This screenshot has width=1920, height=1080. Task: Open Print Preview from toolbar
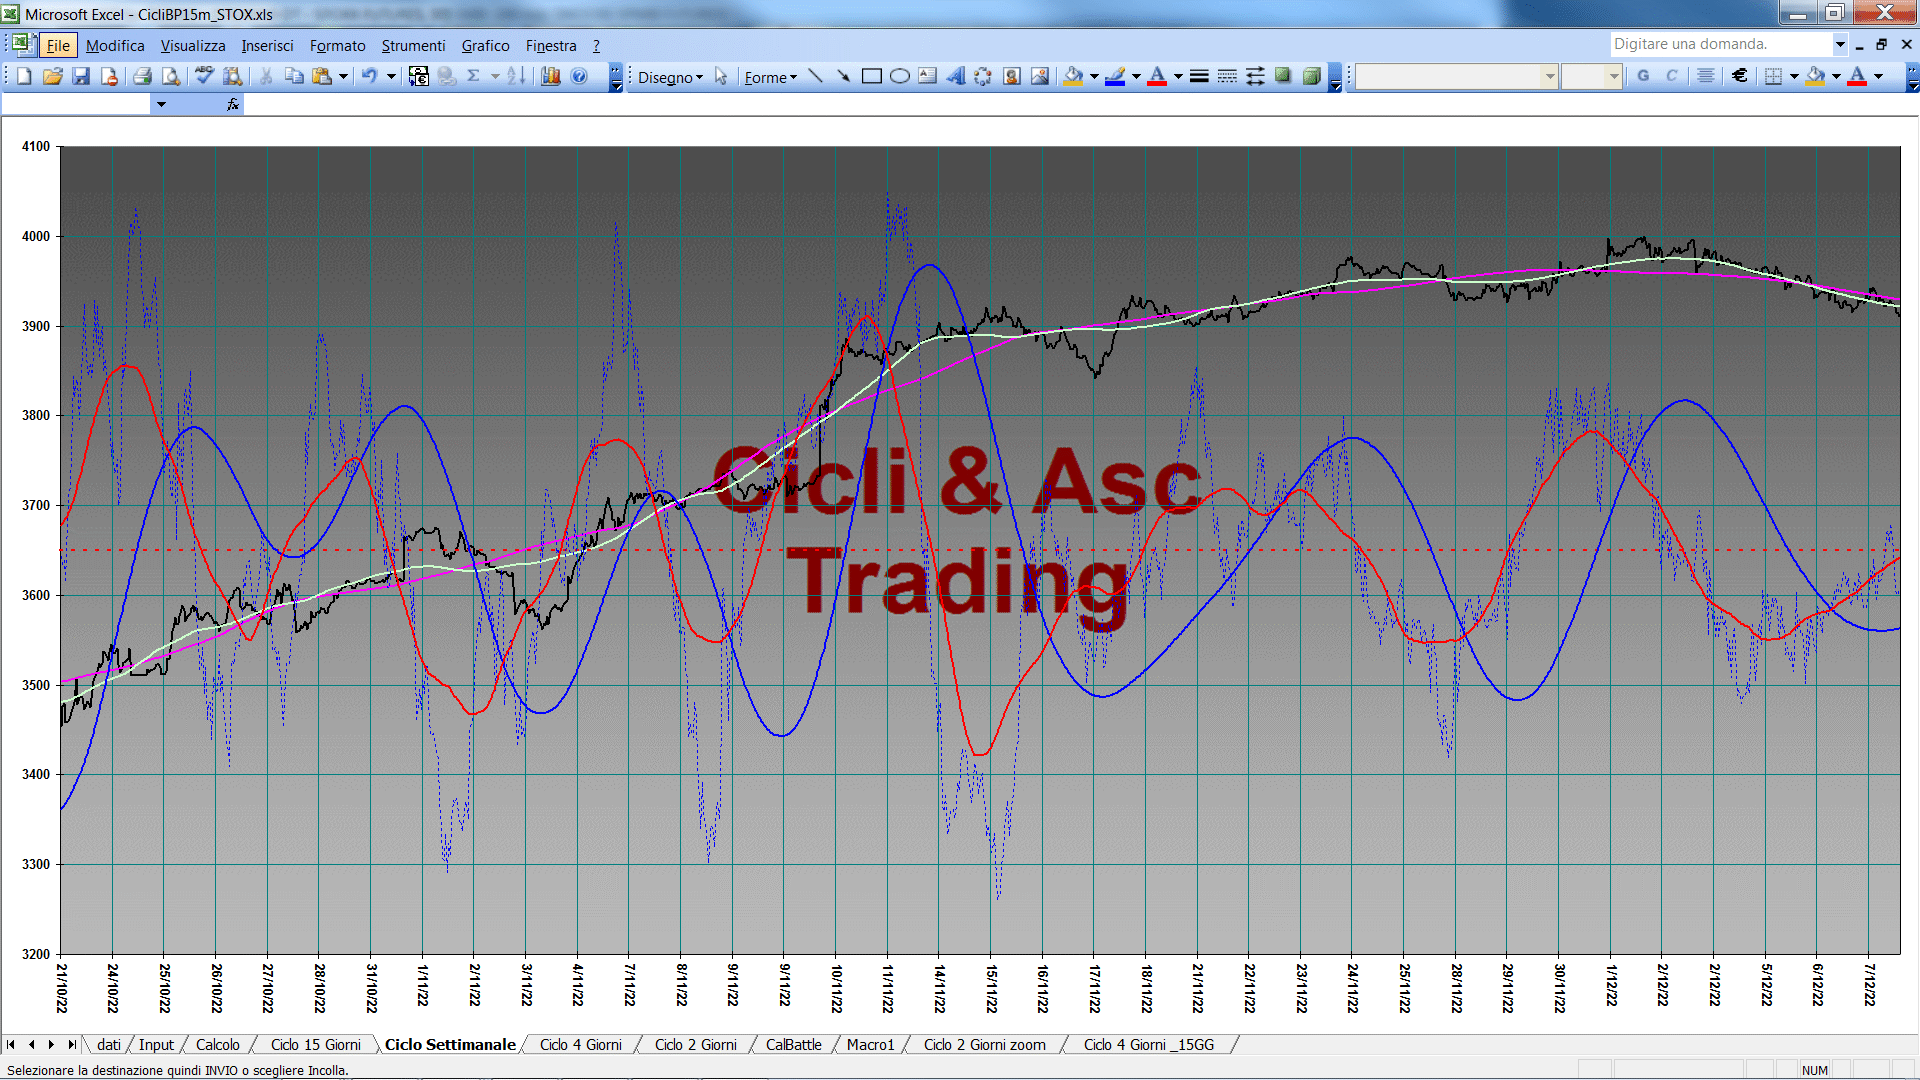[171, 76]
